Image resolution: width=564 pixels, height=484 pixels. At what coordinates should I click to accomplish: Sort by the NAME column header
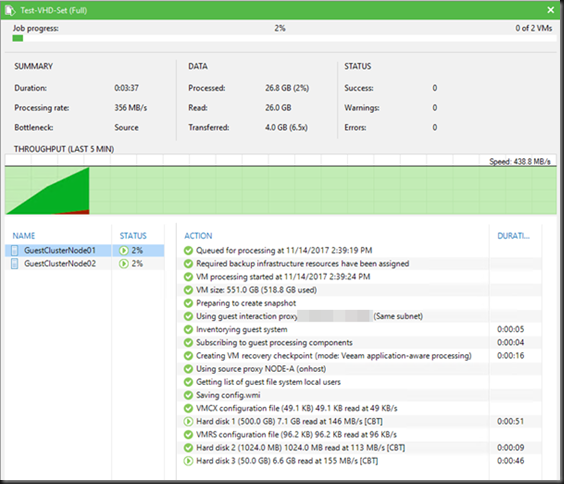pyautogui.click(x=24, y=236)
